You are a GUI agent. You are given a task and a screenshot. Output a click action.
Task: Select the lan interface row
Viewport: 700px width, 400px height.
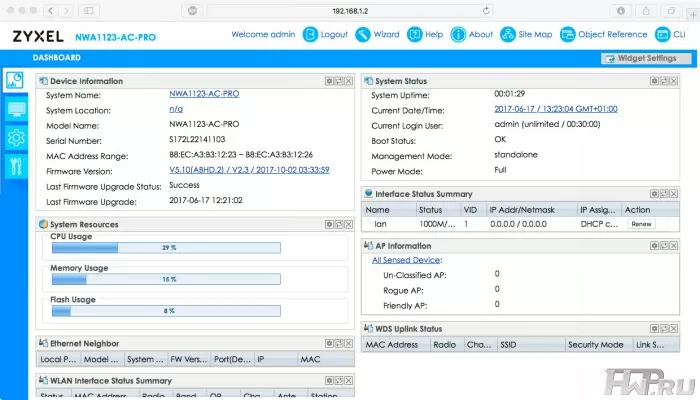pos(521,224)
